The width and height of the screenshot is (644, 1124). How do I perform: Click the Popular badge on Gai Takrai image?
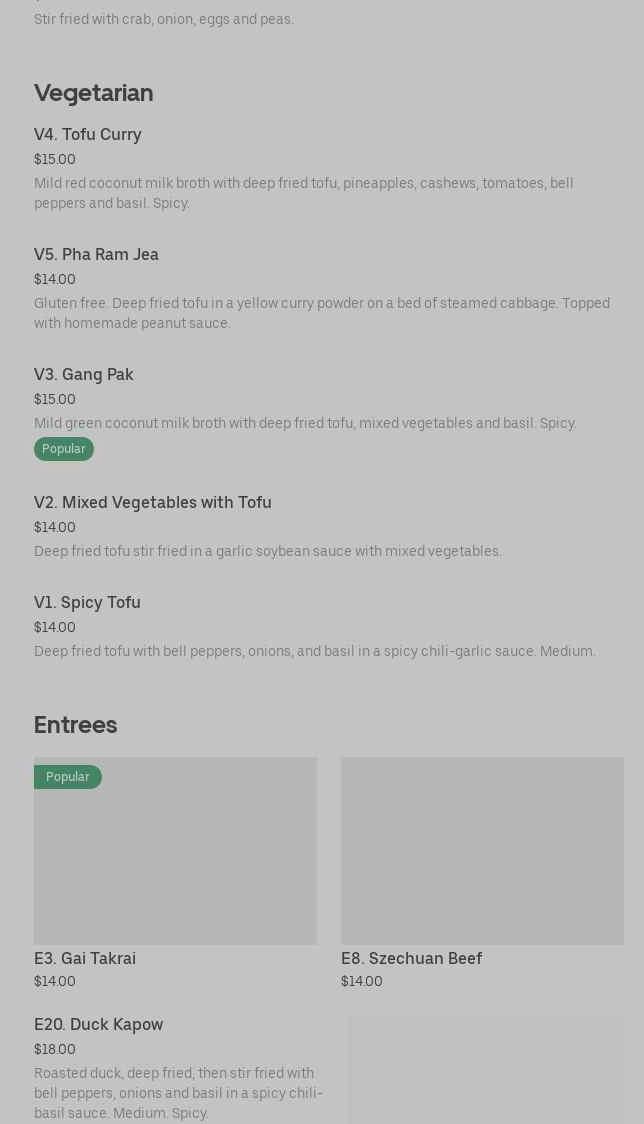tap(68, 777)
